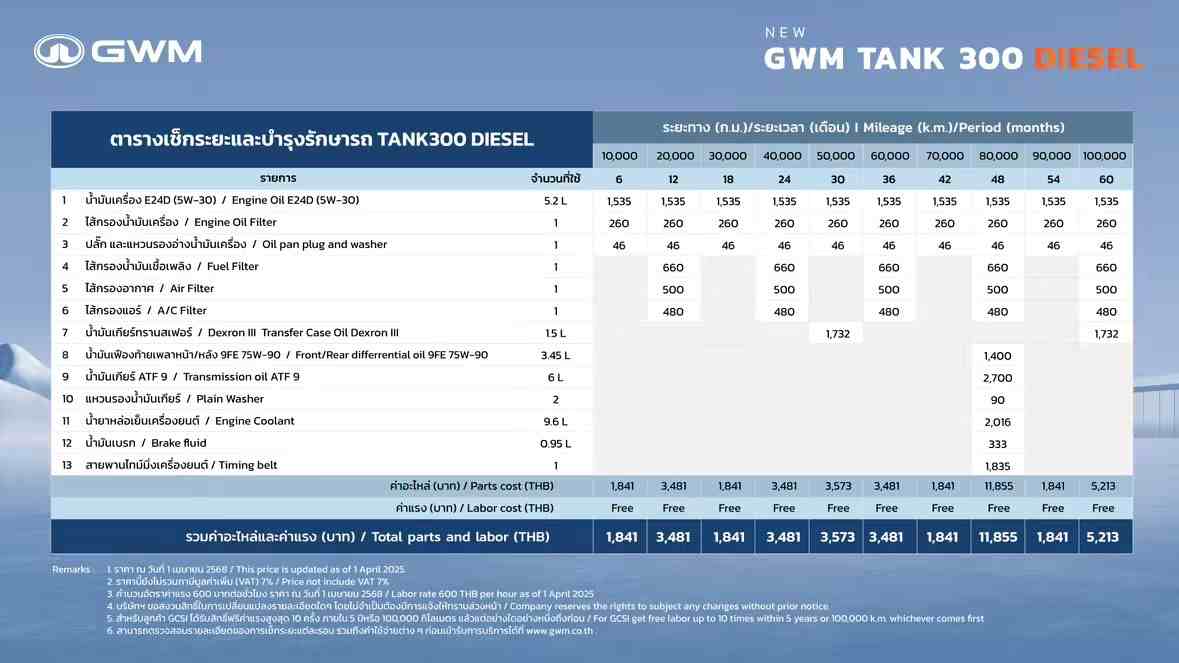Click the GWM logo emblem
This screenshot has height=663, width=1179.
pos(59,51)
